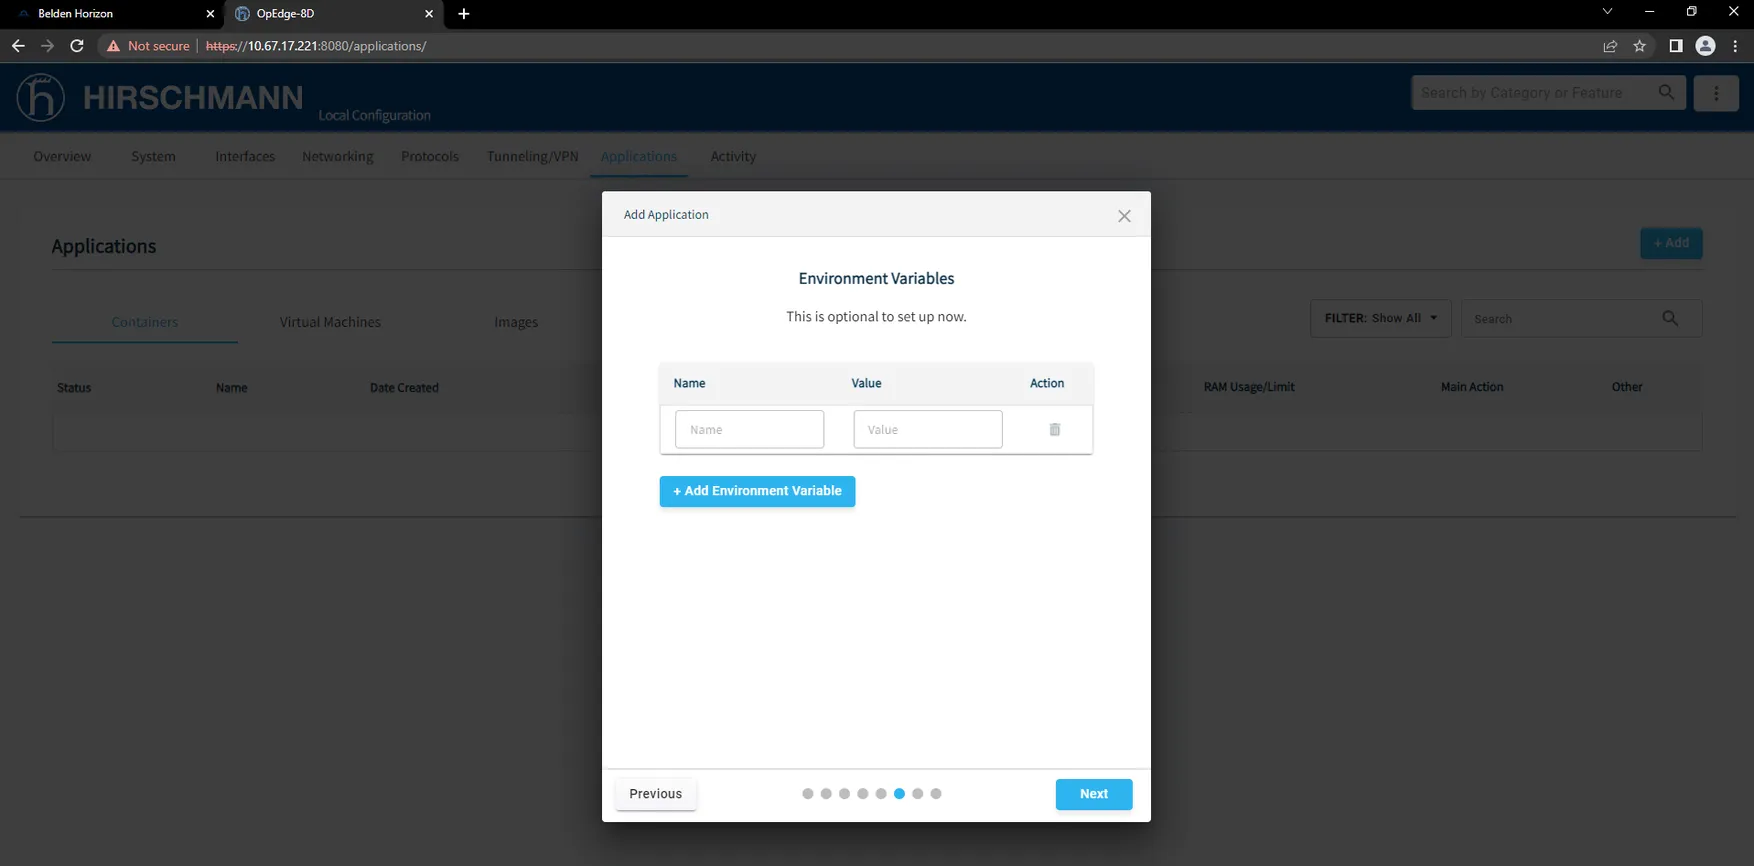Screen dimensions: 1754x866
Task: Jump to the last wizard step dot
Action: (936, 794)
